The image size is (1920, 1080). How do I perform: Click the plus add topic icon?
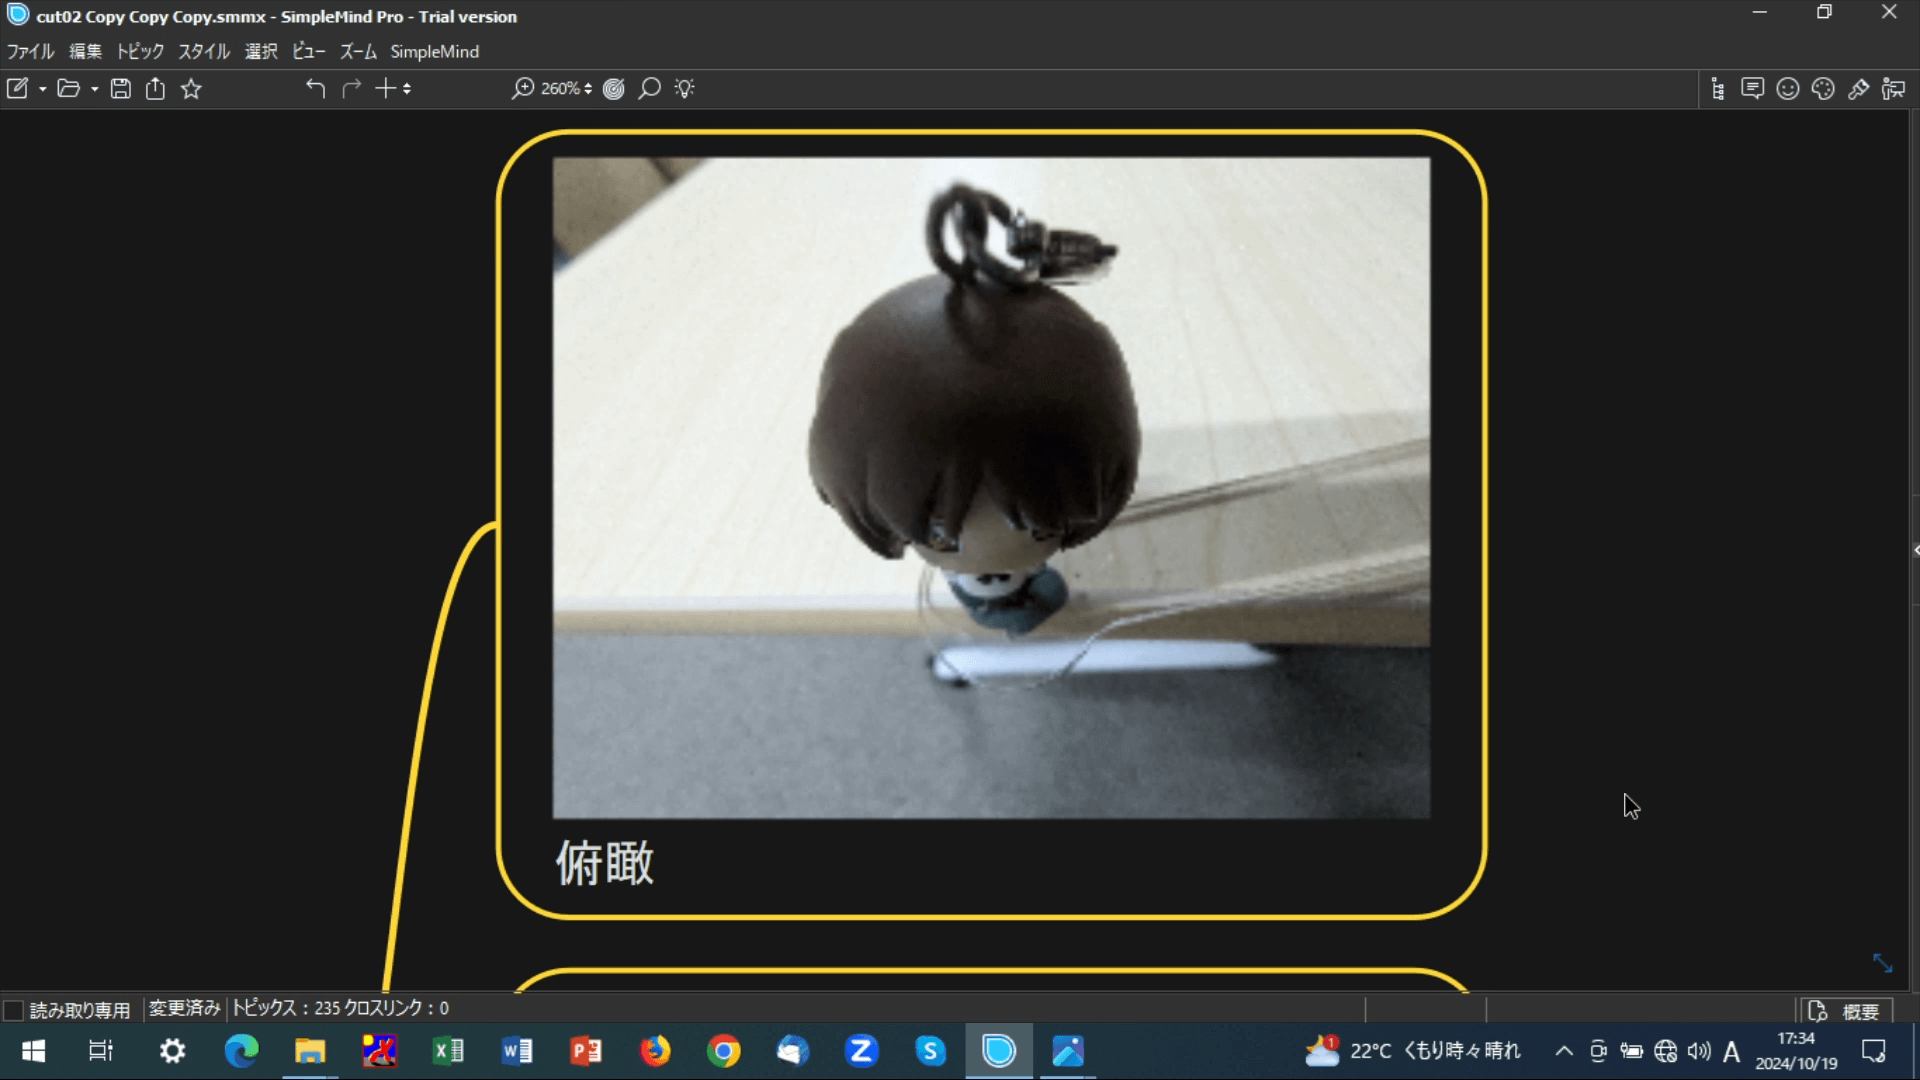pyautogui.click(x=385, y=88)
